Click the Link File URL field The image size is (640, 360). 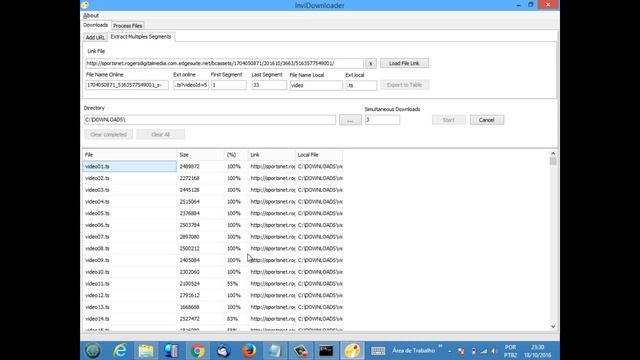tap(224, 63)
